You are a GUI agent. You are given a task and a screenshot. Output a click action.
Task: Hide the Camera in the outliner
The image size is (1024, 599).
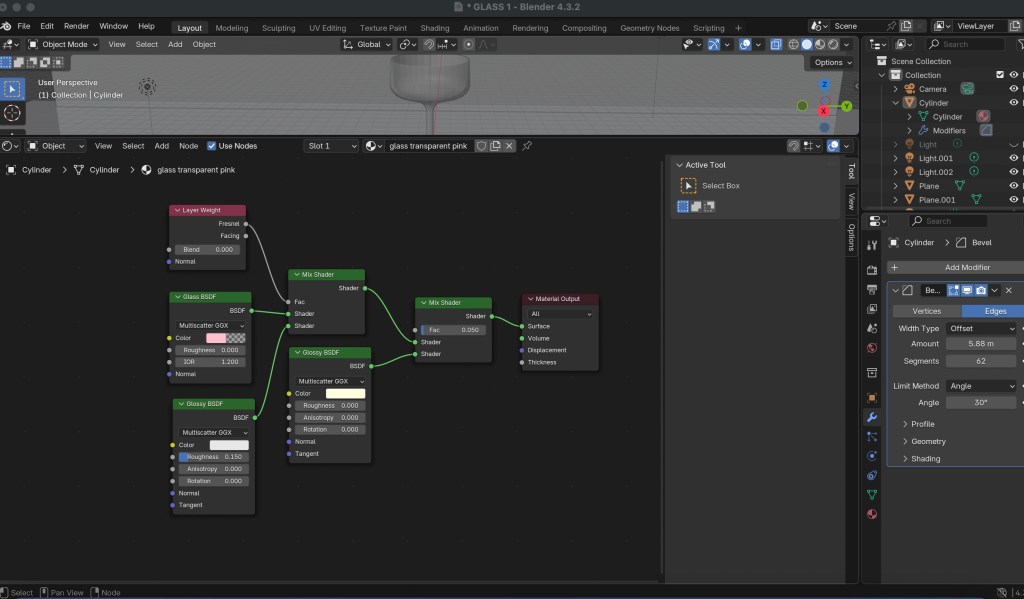pyautogui.click(x=1014, y=89)
